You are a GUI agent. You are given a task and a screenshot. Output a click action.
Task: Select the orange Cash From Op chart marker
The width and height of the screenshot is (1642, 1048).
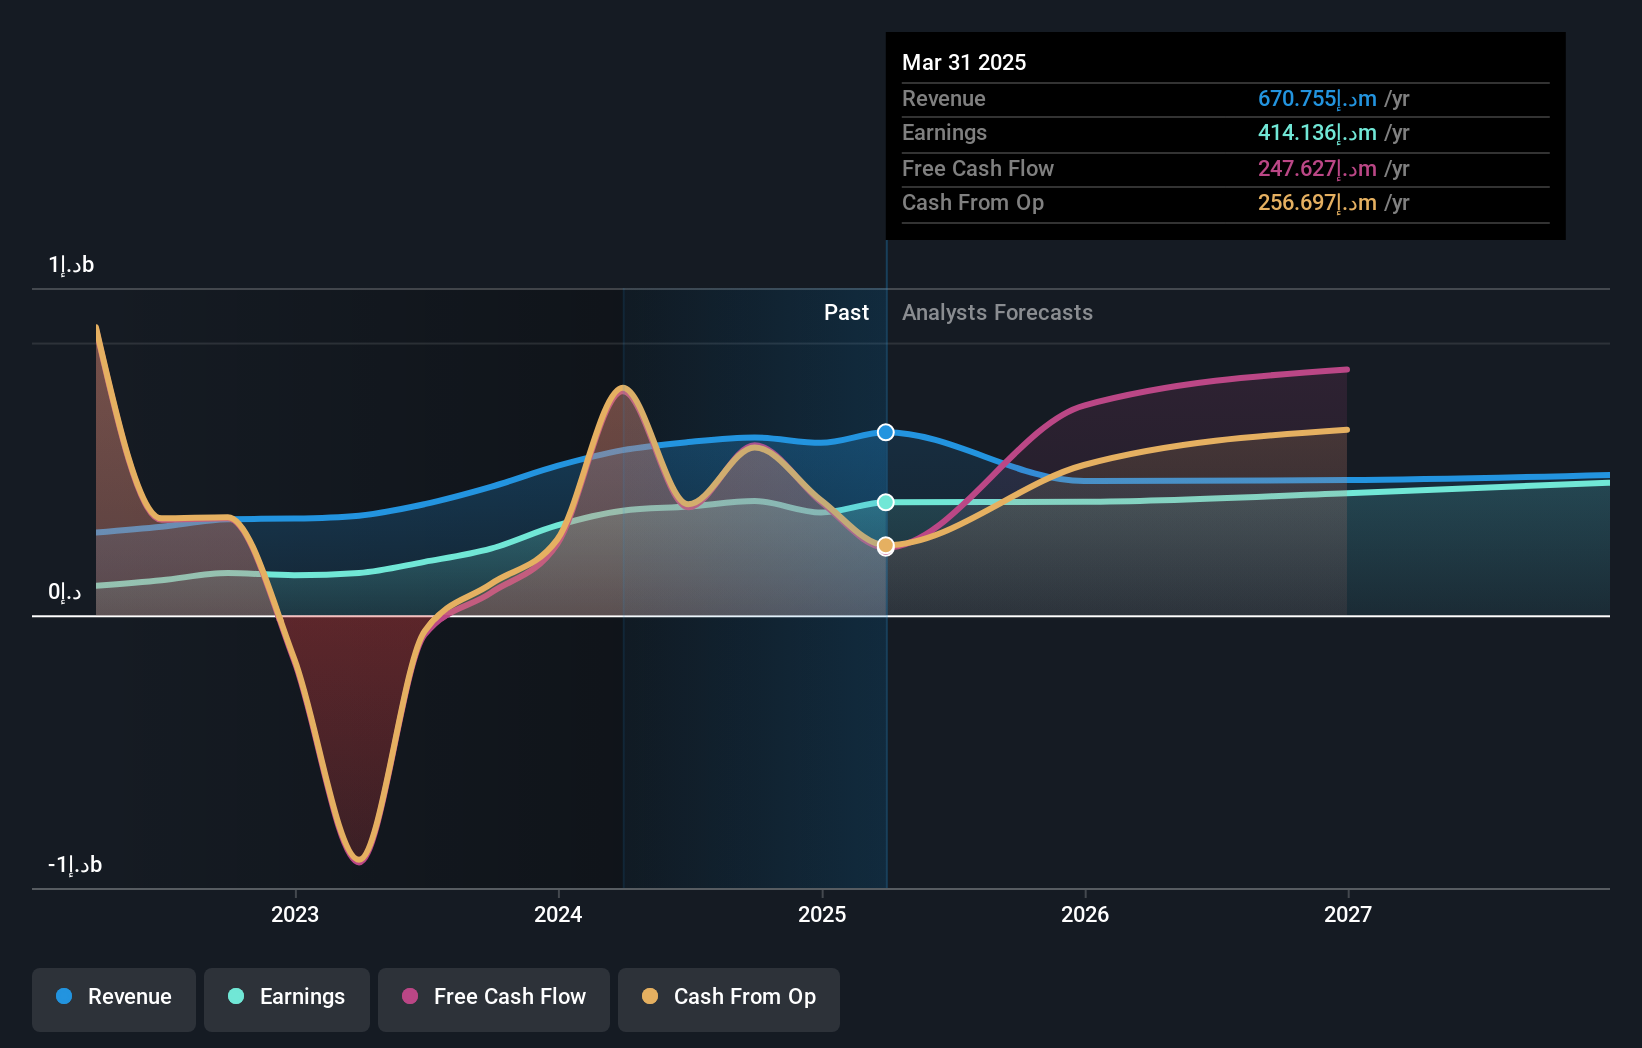885,545
